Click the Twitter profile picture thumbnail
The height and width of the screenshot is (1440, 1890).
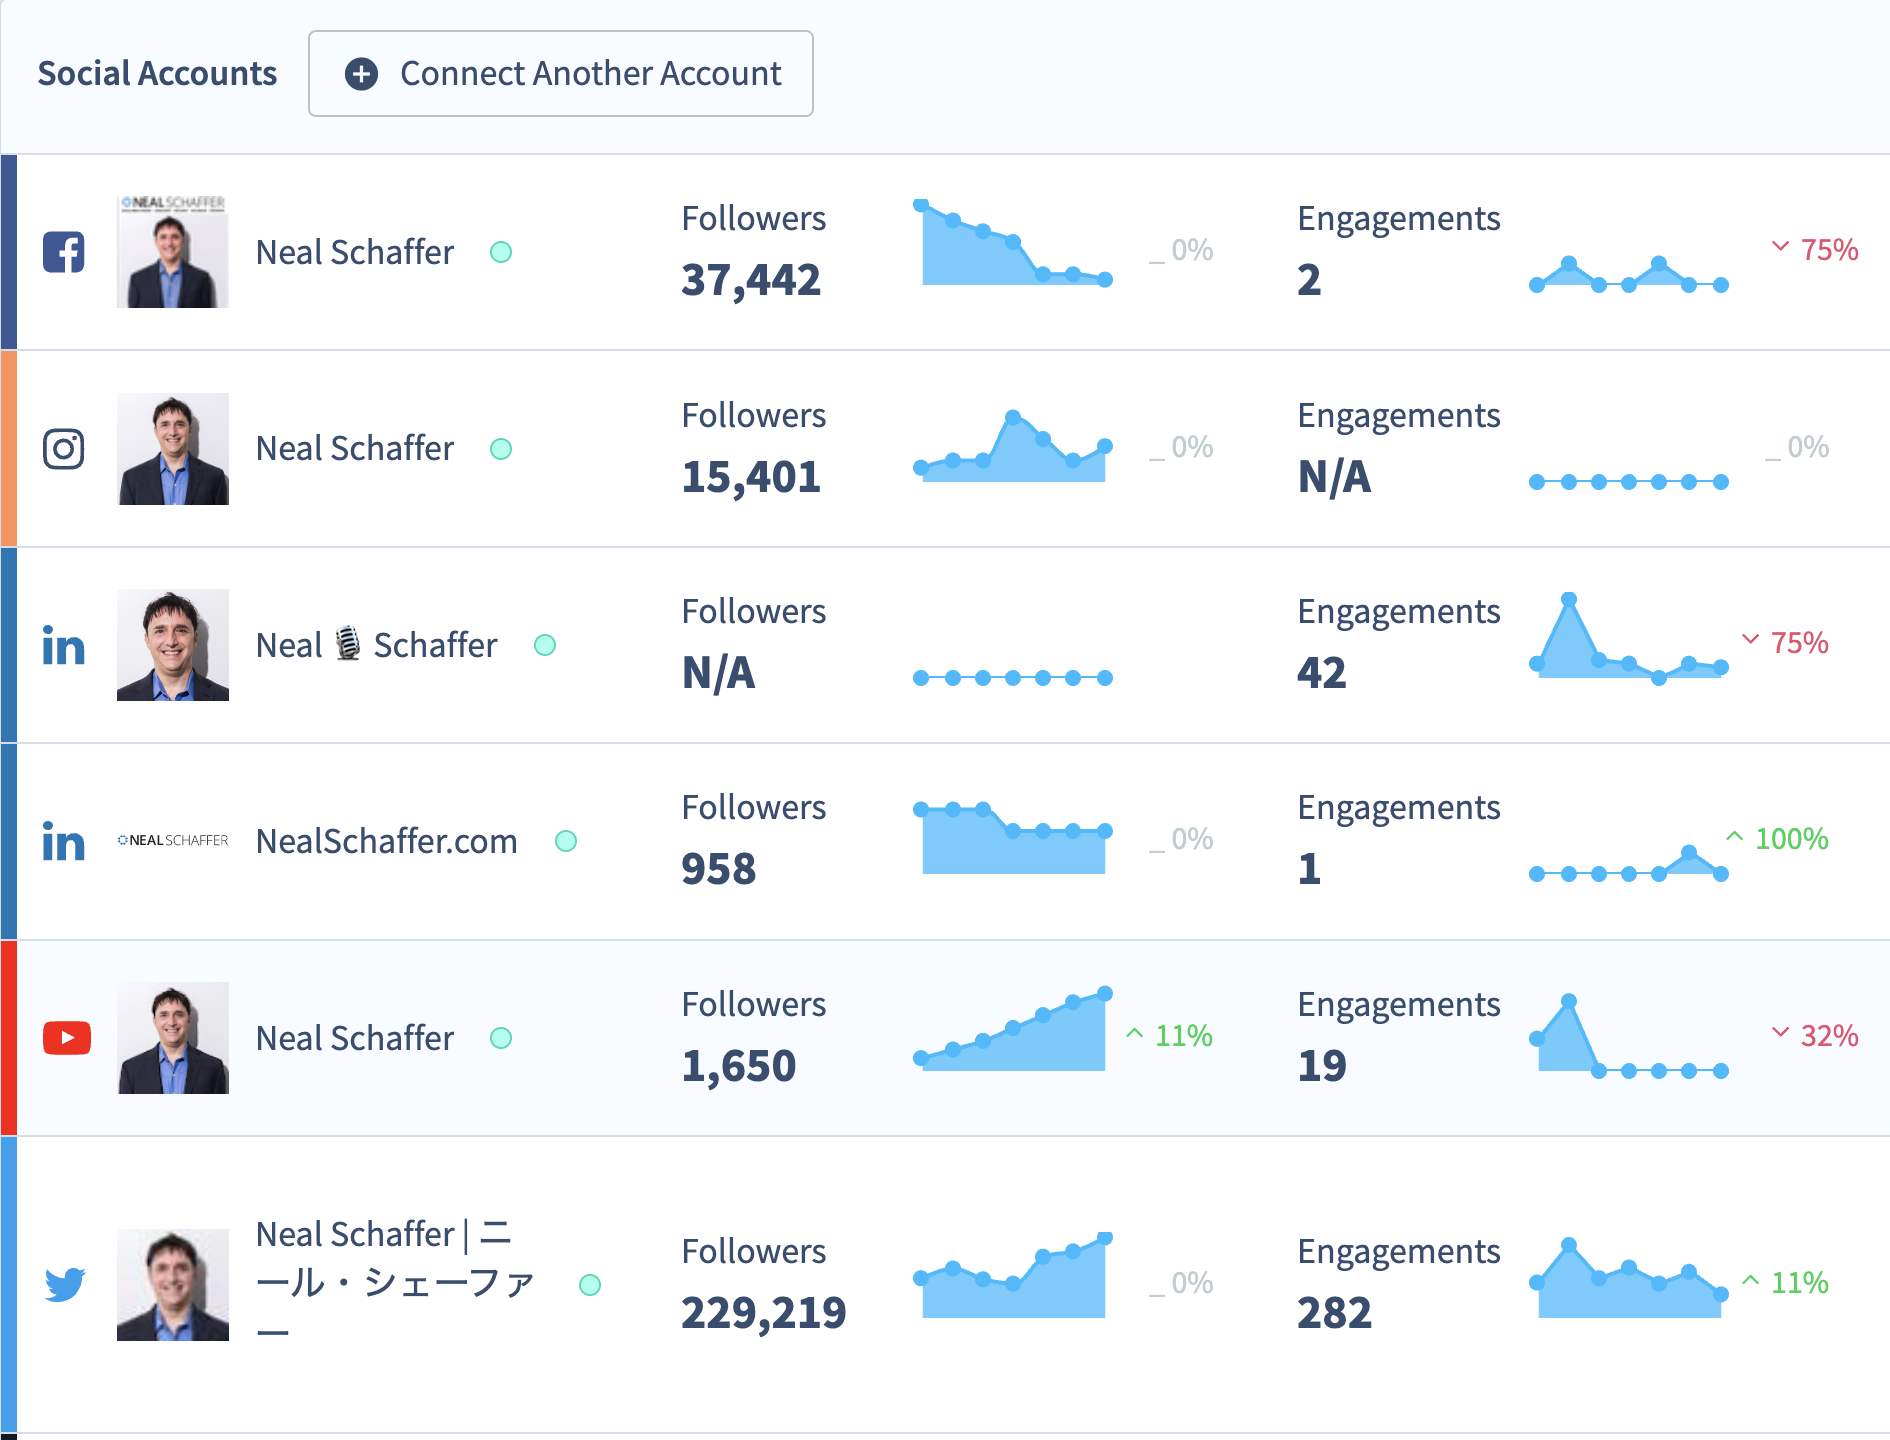[x=173, y=1283]
